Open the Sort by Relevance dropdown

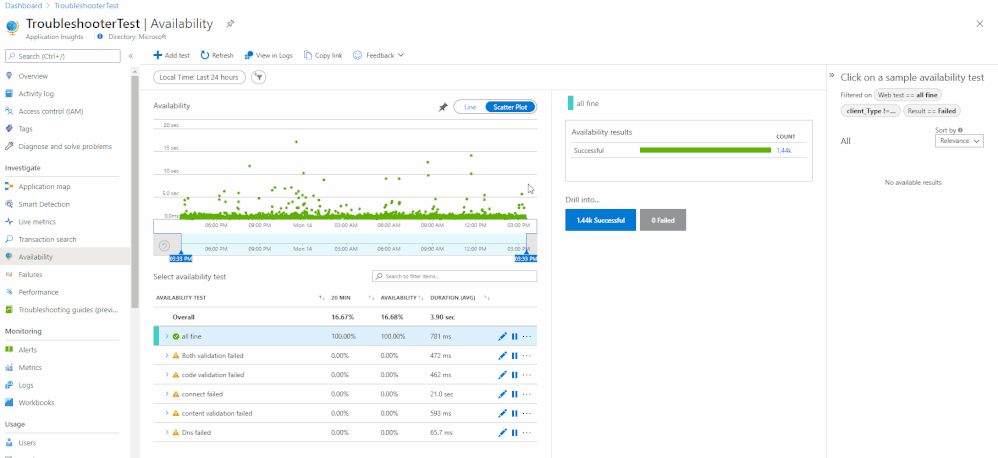(x=959, y=141)
